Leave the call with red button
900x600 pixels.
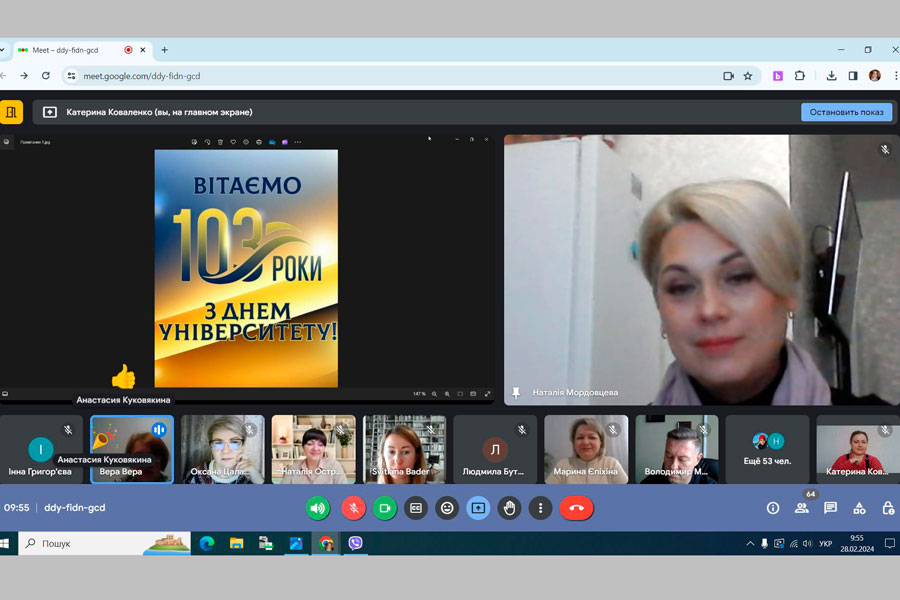(576, 508)
